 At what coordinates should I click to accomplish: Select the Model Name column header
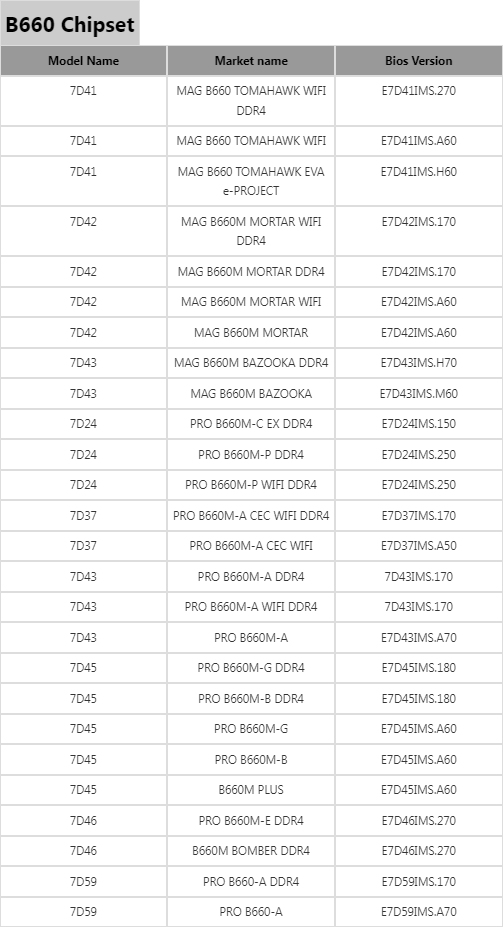click(x=83, y=60)
